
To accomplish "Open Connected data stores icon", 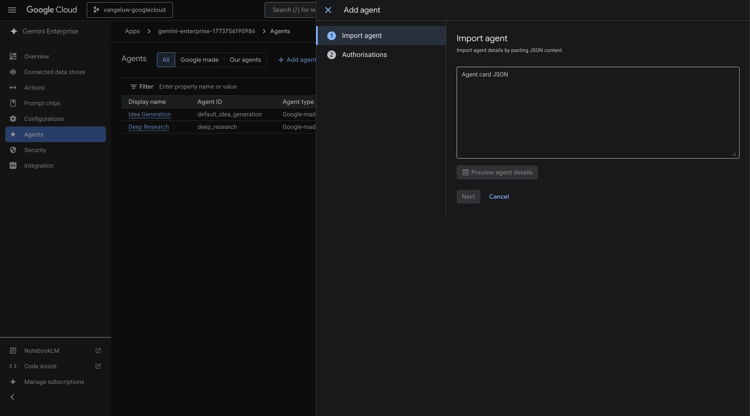I will click(x=13, y=72).
